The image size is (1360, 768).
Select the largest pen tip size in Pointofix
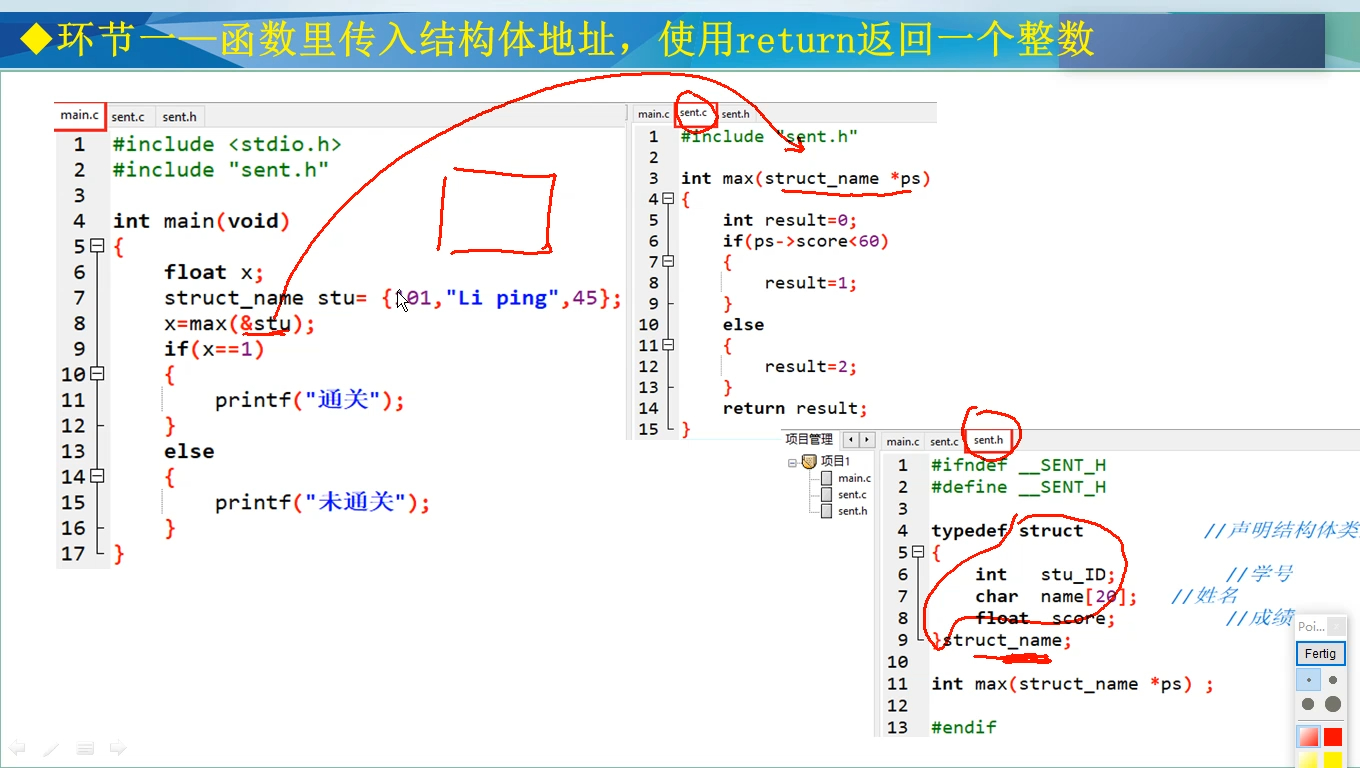[1331, 704]
